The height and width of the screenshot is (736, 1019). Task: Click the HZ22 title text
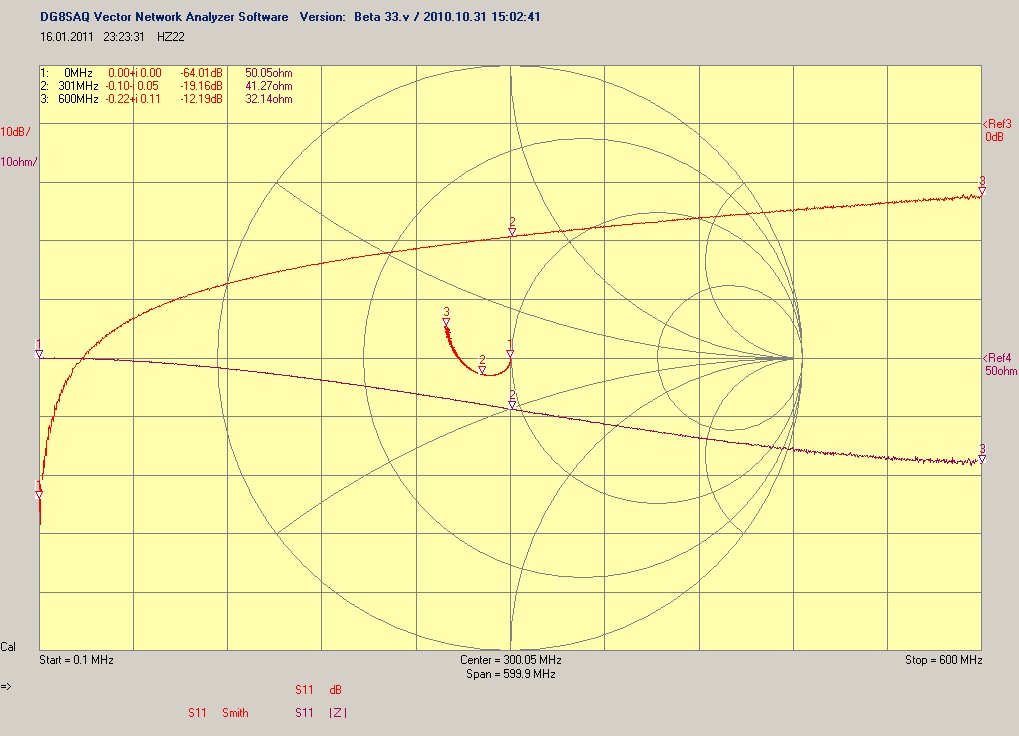(x=171, y=37)
